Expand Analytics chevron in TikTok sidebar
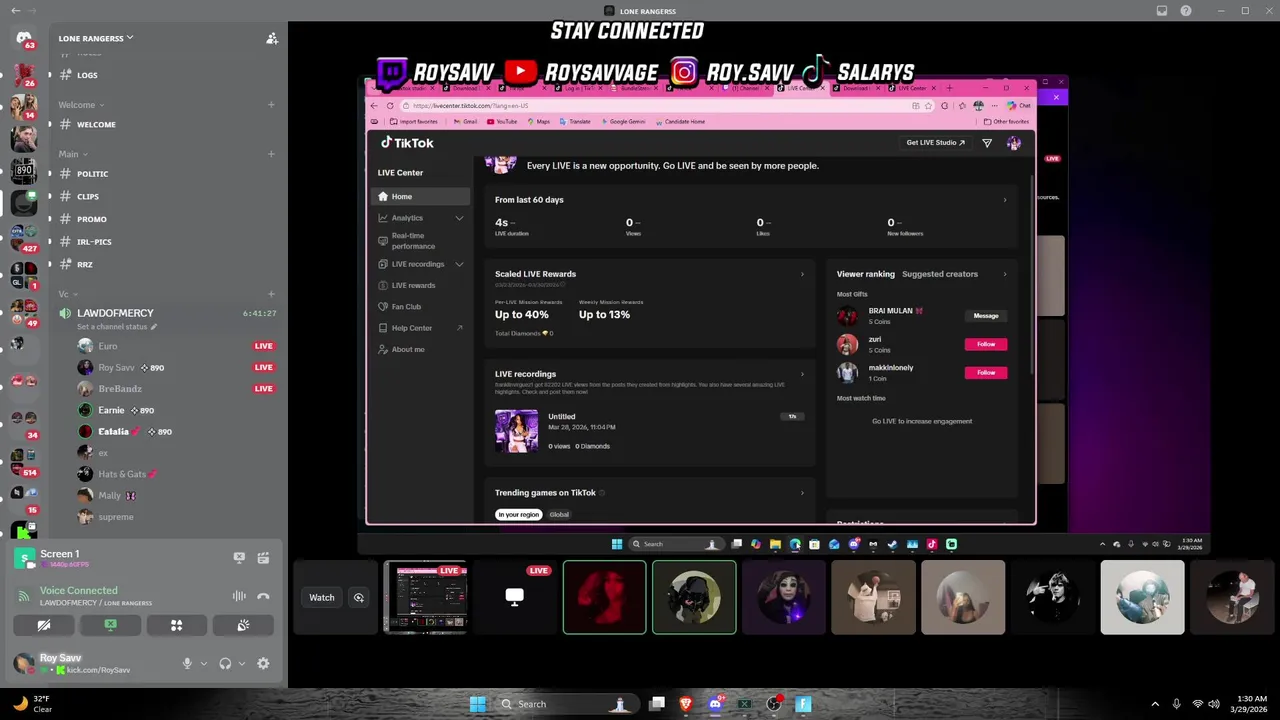The image size is (1280, 720). point(459,218)
